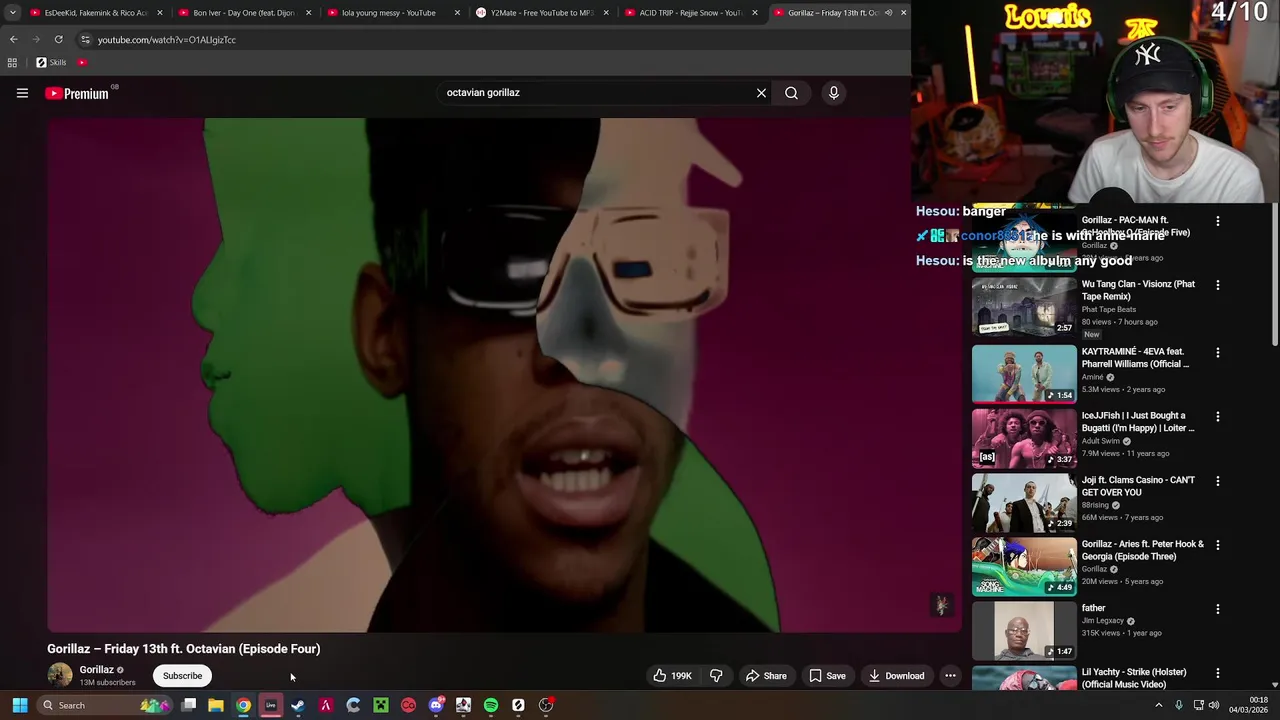Download the Gorillaz video
This screenshot has width=1280, height=720.
pyautogui.click(x=896, y=676)
